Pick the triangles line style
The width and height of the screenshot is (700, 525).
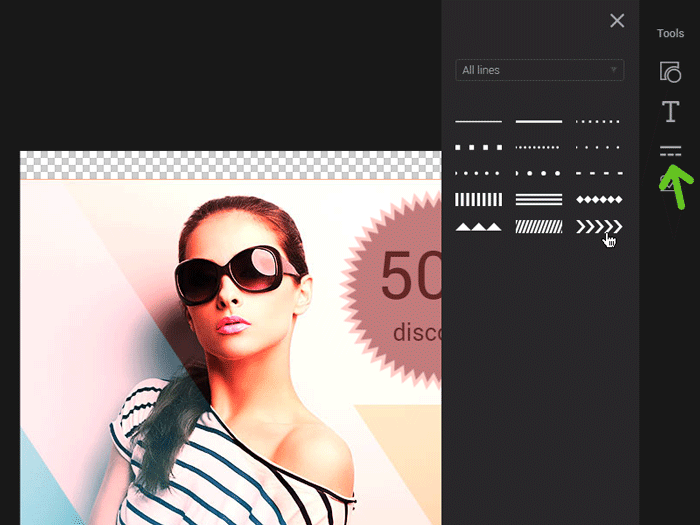[x=478, y=227]
